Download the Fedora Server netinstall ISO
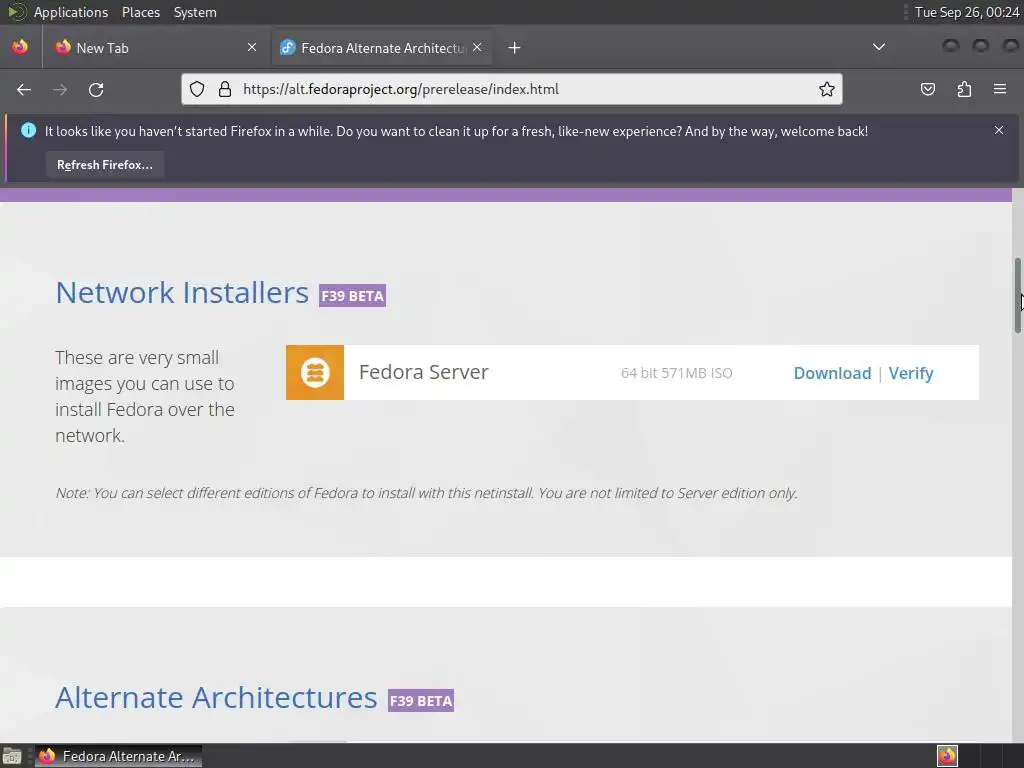Viewport: 1024px width, 768px height. click(x=832, y=373)
